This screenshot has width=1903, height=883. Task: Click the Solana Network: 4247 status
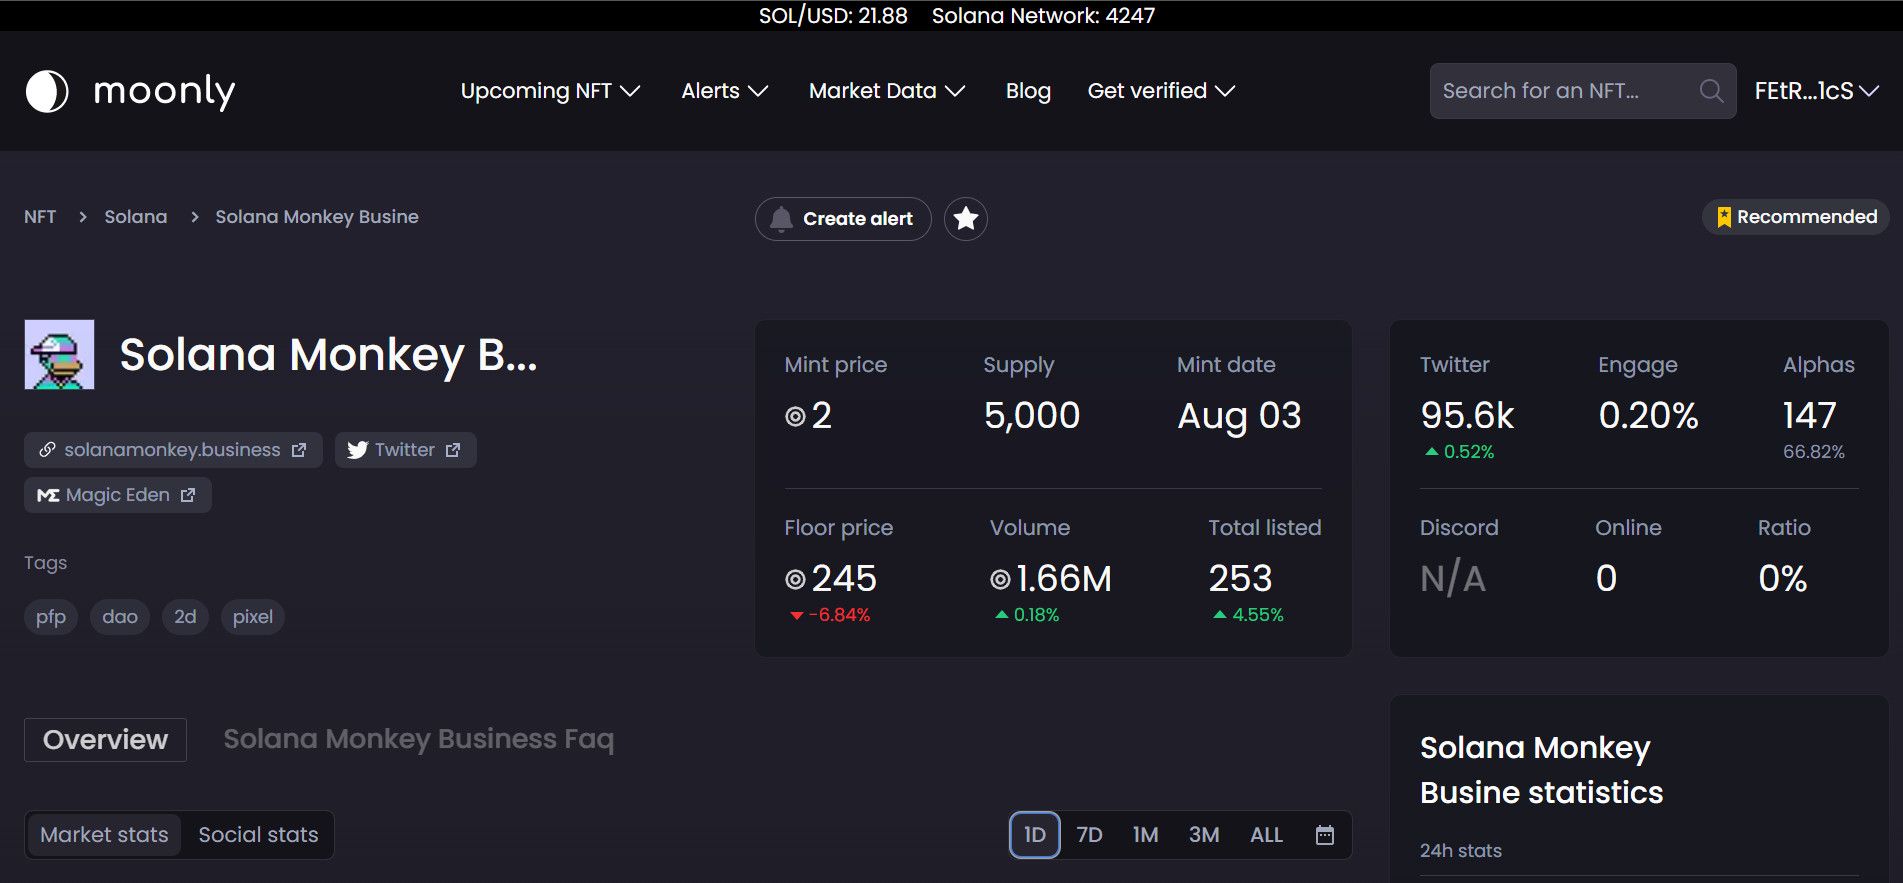(1043, 16)
